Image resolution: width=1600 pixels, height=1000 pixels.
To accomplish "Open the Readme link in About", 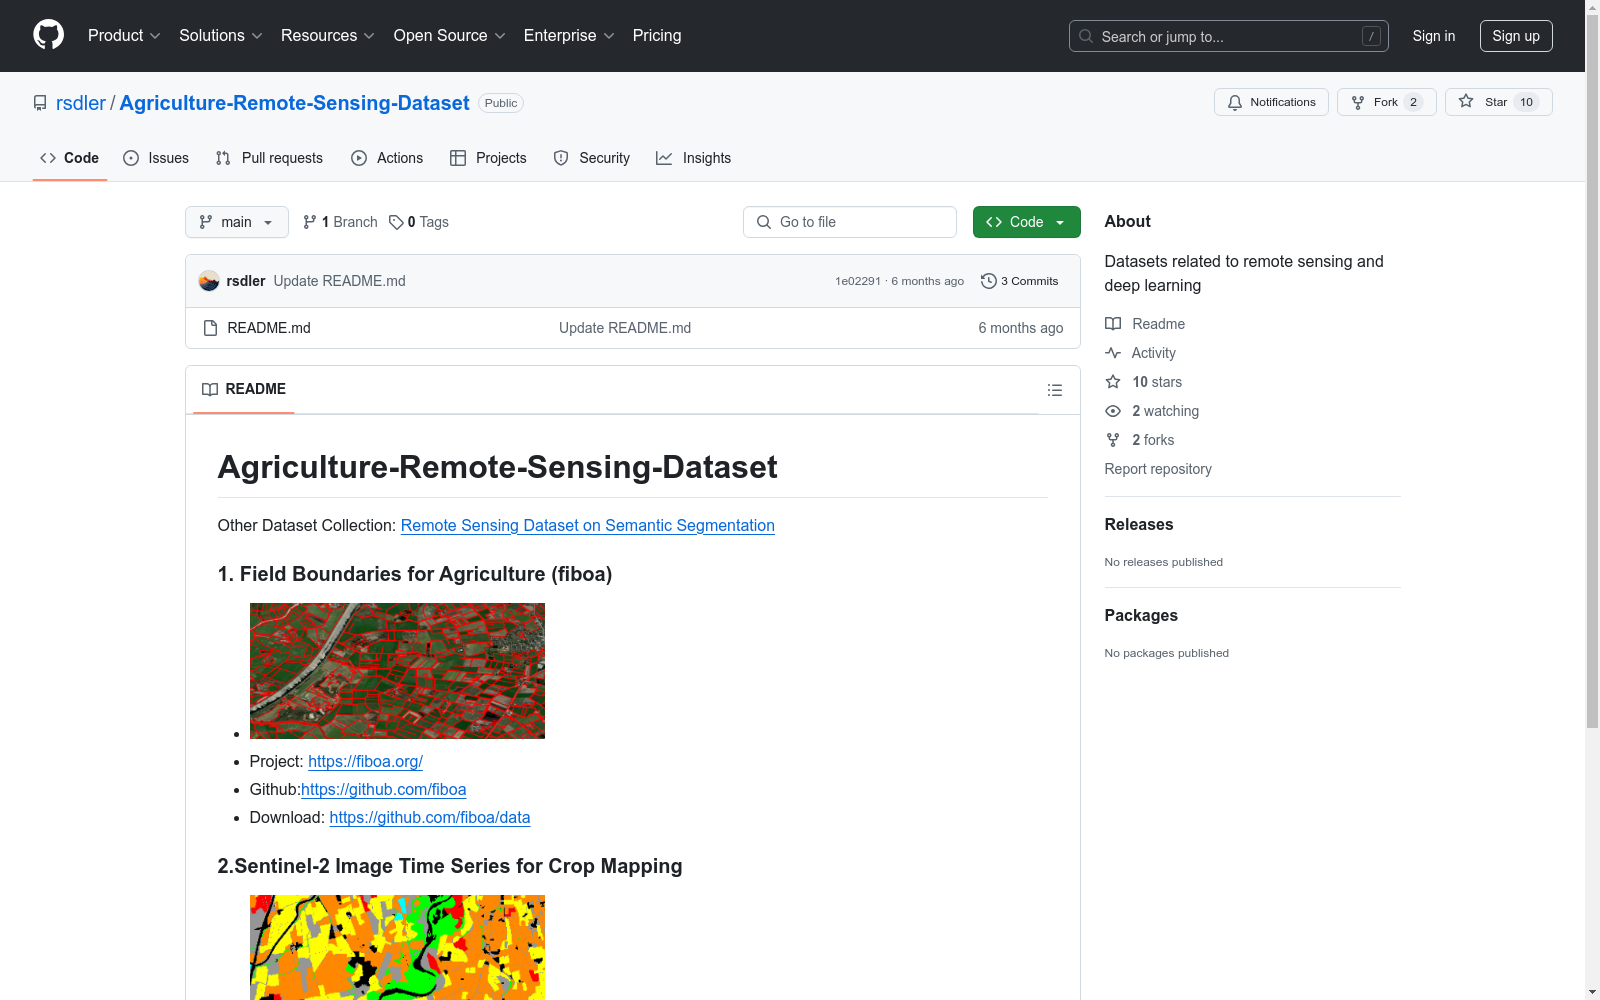I will click(1145, 324).
